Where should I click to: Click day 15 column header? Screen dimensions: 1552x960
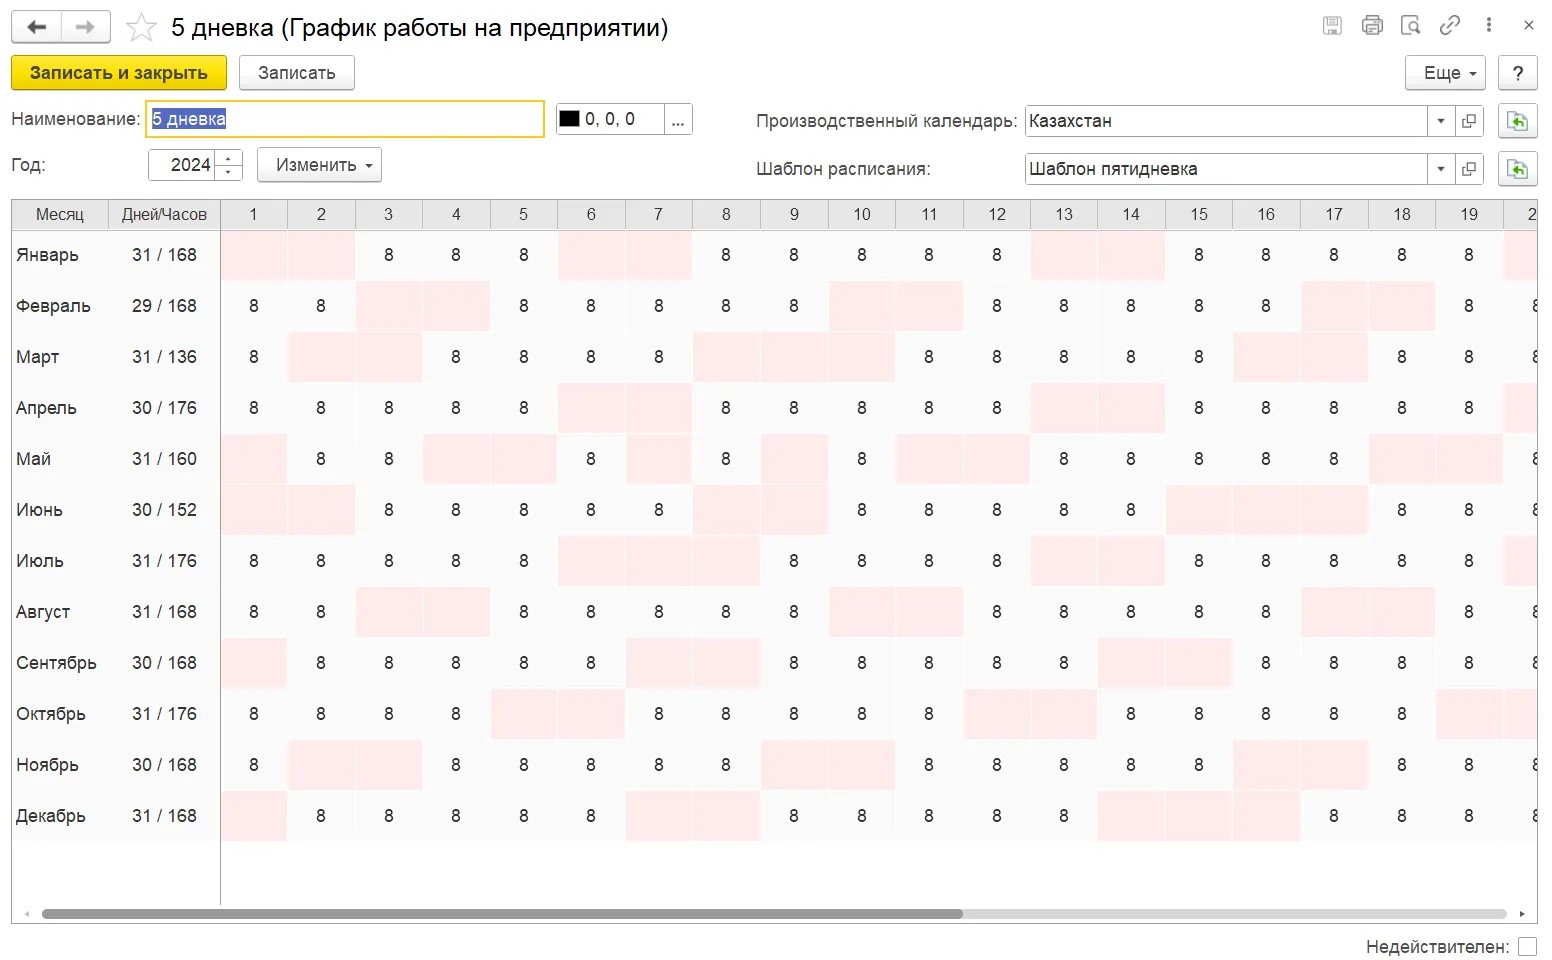tap(1199, 214)
